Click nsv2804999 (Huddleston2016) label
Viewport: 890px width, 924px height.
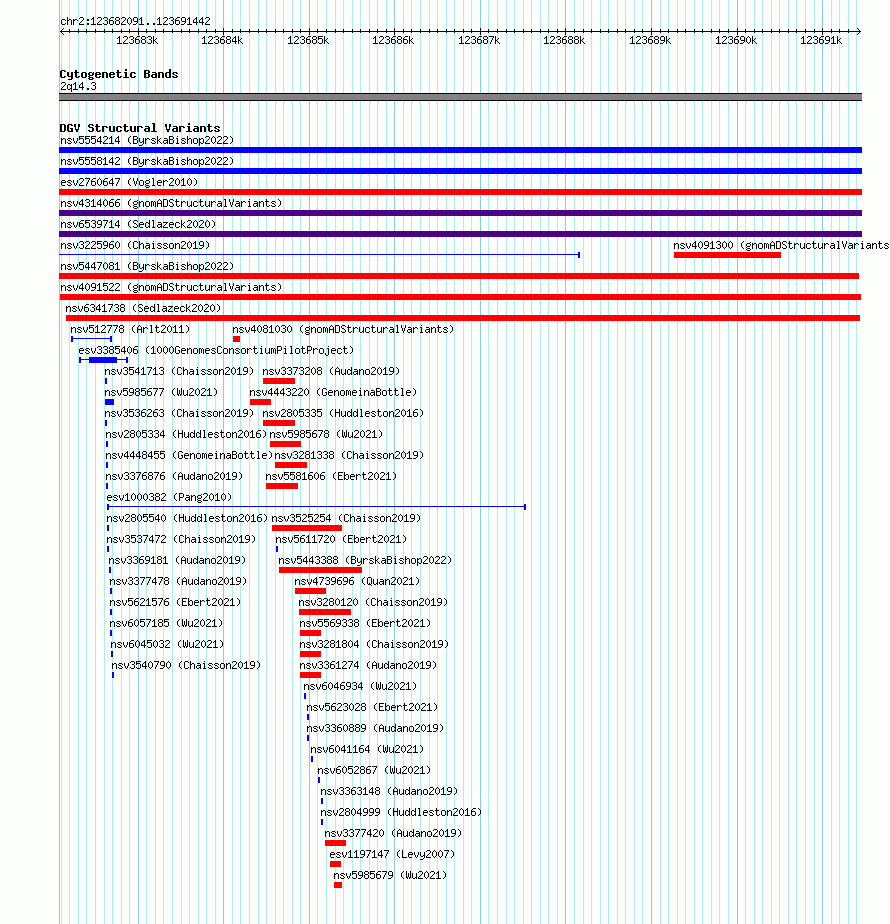tap(401, 813)
